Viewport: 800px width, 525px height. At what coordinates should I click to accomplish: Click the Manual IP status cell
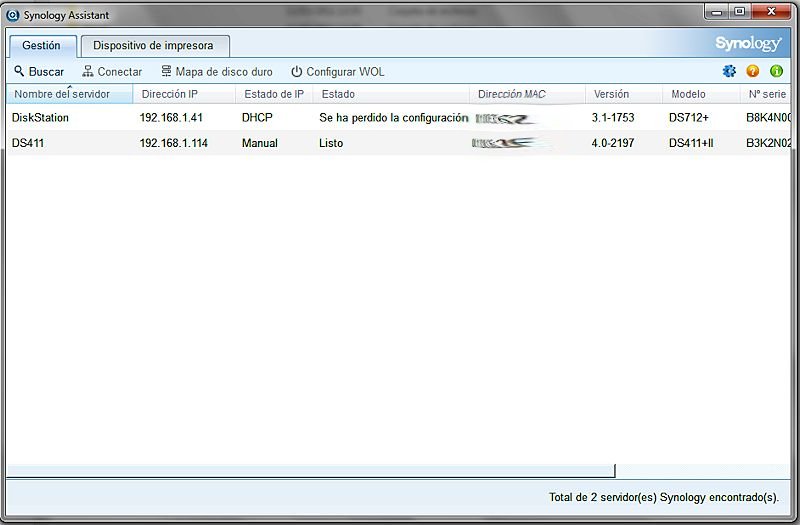point(260,143)
